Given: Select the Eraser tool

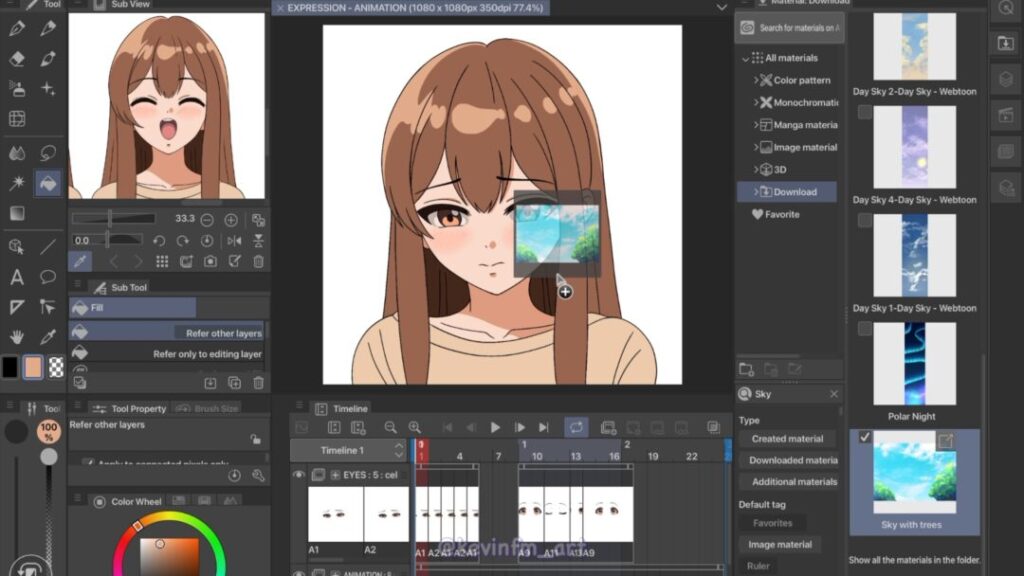Looking at the screenshot, I should pos(17,59).
